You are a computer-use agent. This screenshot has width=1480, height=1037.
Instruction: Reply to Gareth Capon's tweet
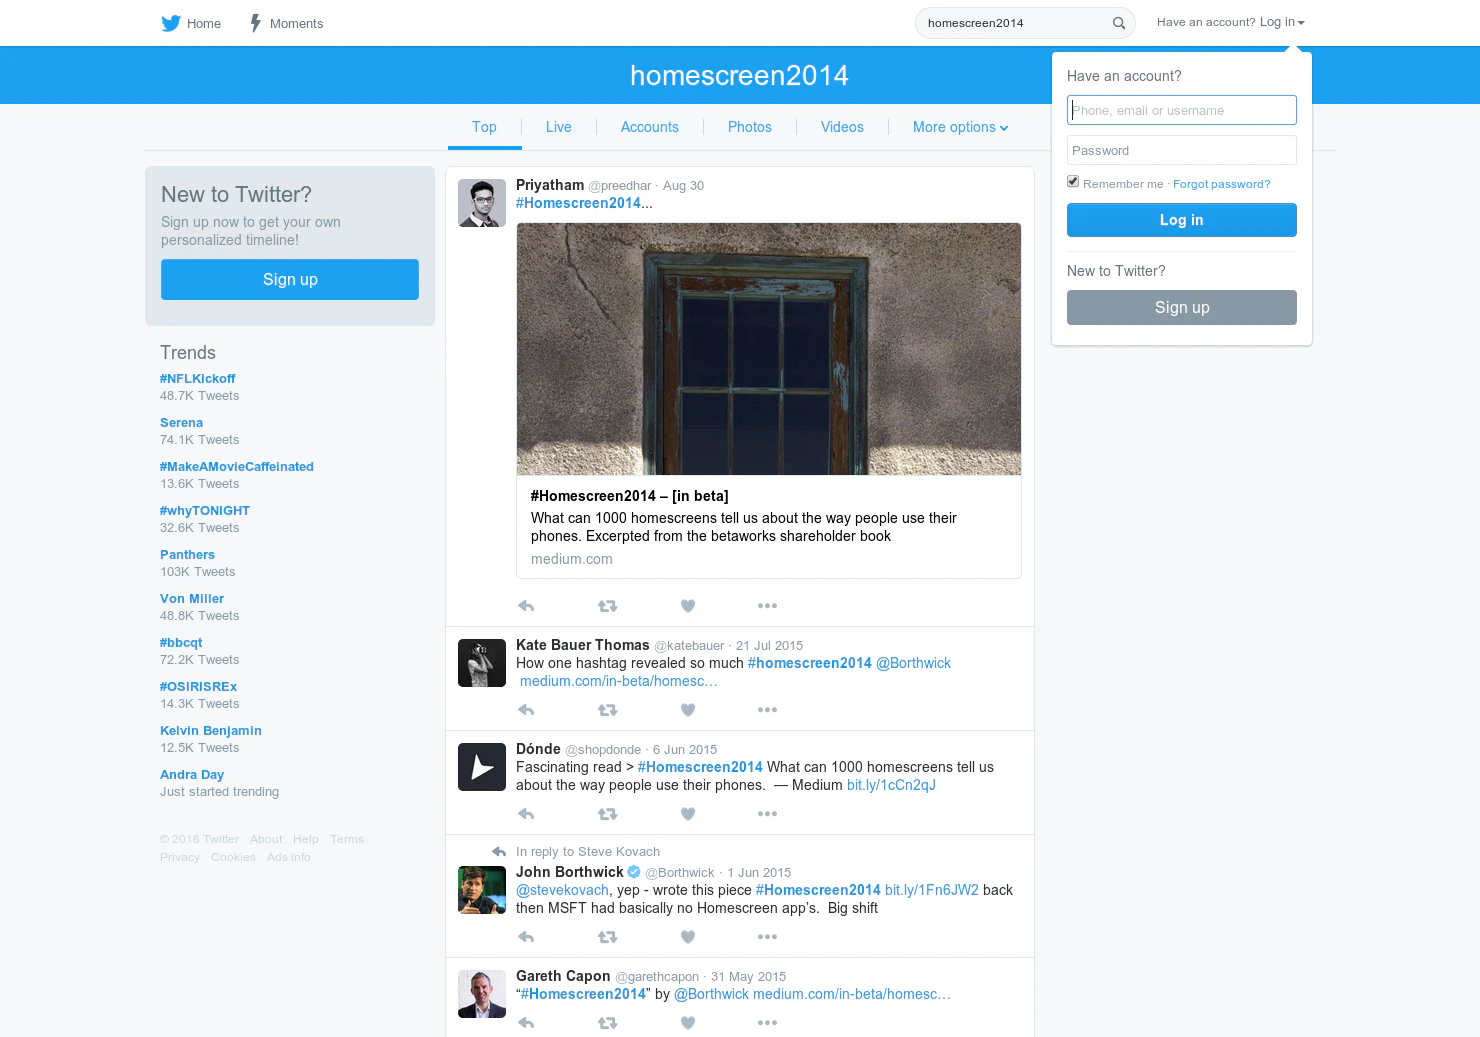pos(526,1023)
